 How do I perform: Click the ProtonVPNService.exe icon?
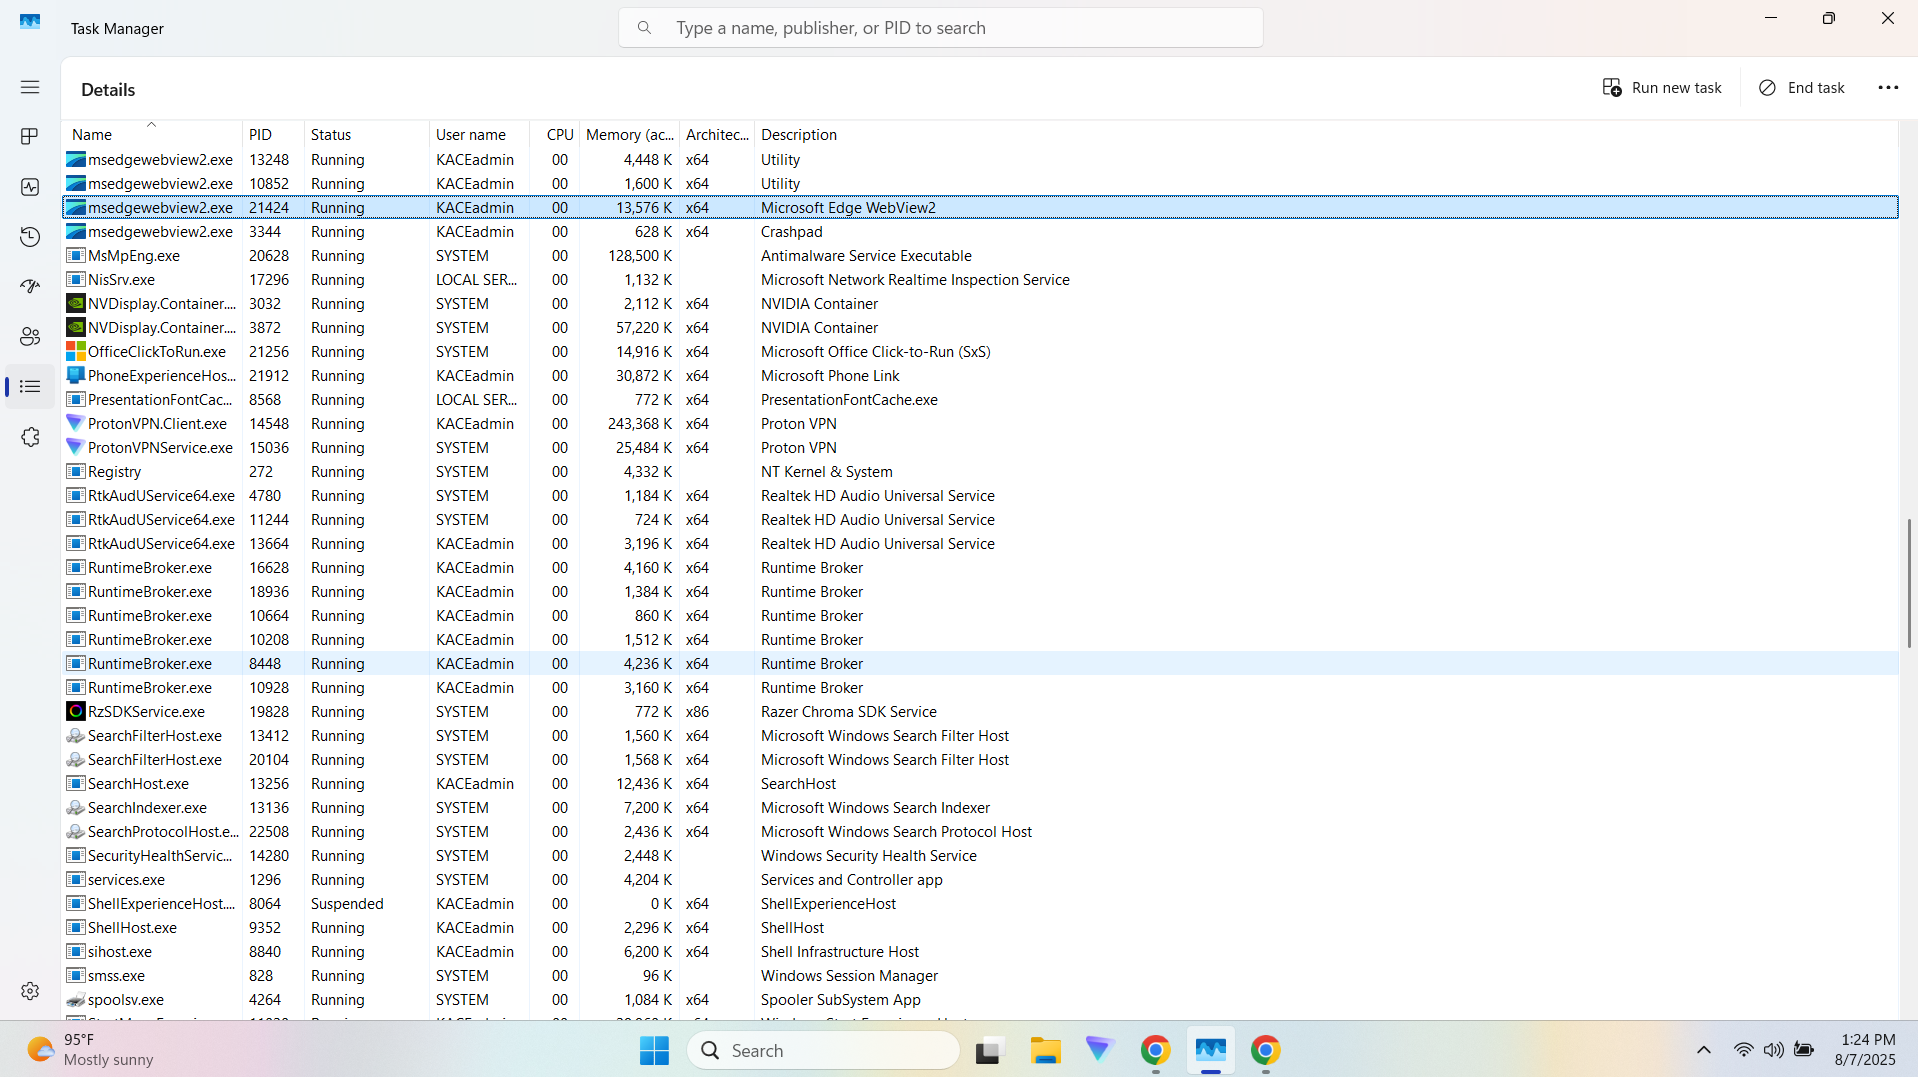(75, 447)
